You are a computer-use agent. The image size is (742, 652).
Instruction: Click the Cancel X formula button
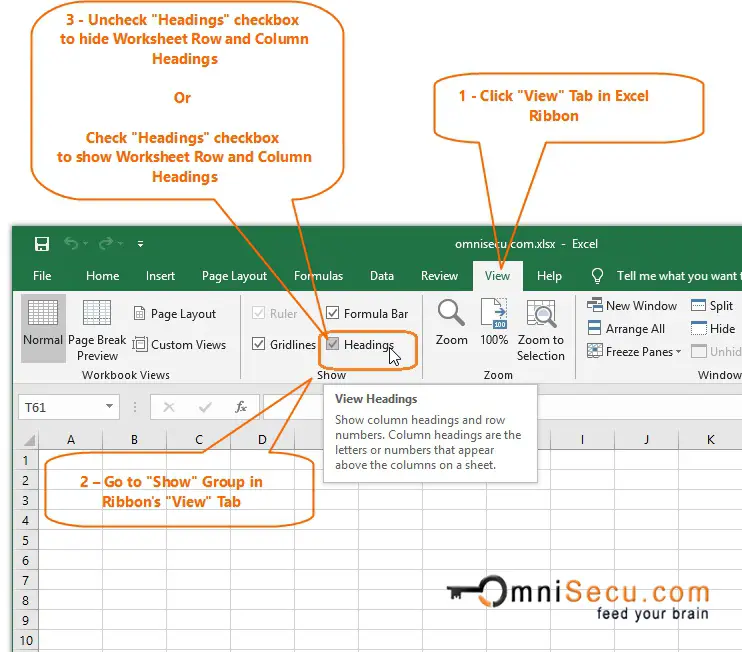pyautogui.click(x=169, y=407)
